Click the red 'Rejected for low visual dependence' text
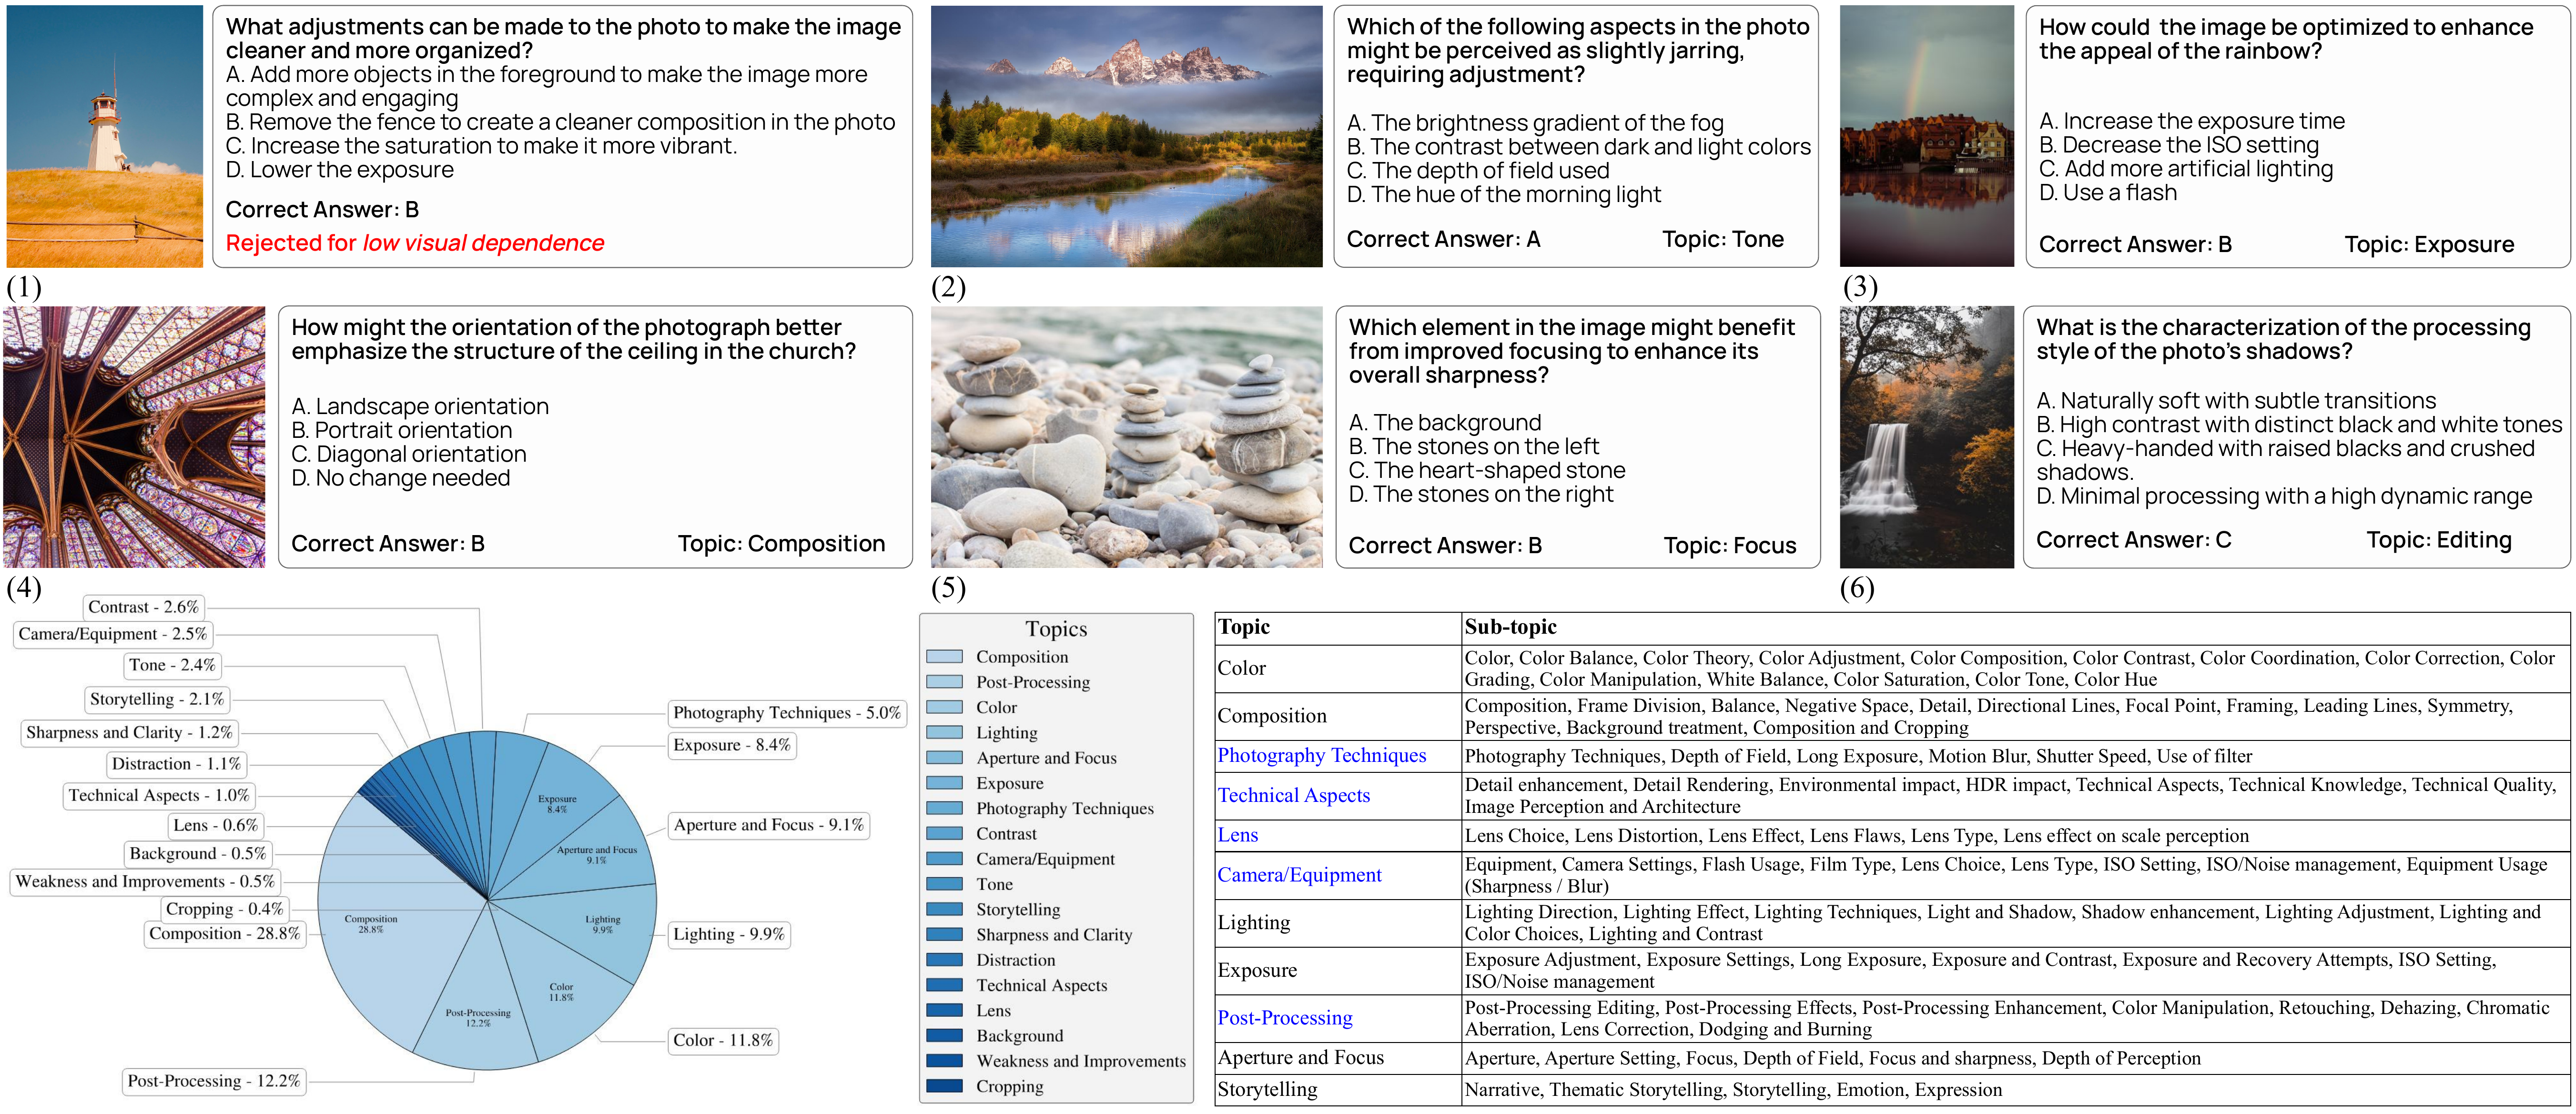Viewport: 2576px width, 1114px height. [x=415, y=243]
